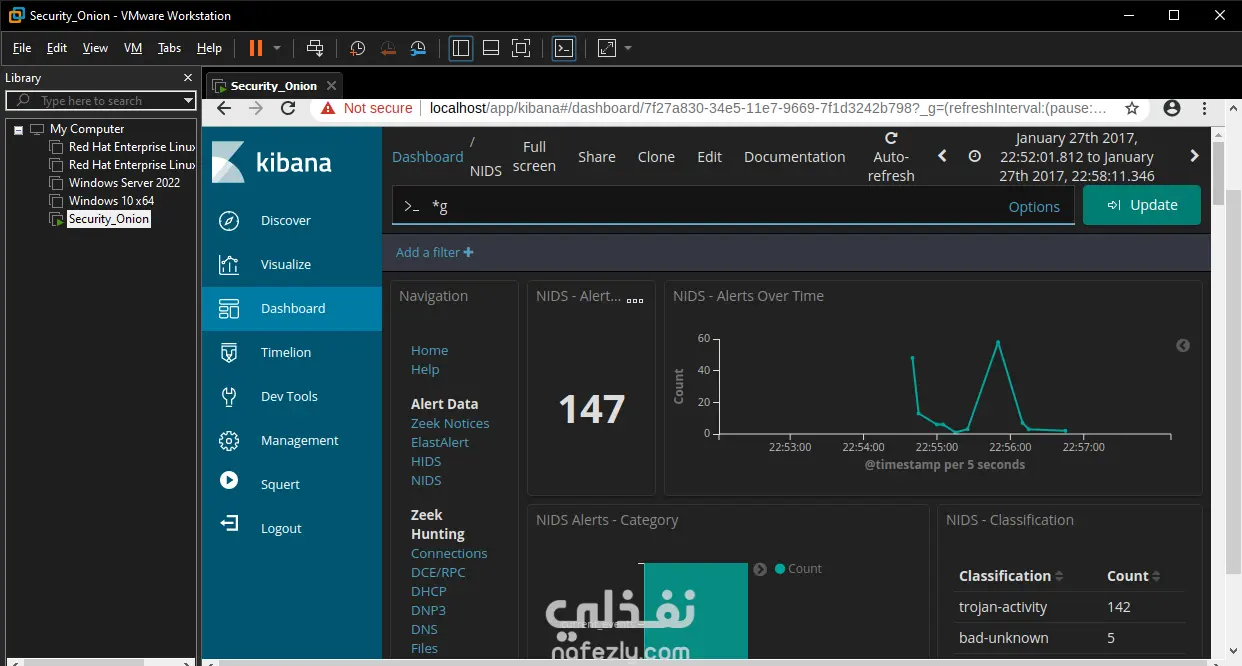
Task: Open the Tabs menu
Action: pos(170,48)
